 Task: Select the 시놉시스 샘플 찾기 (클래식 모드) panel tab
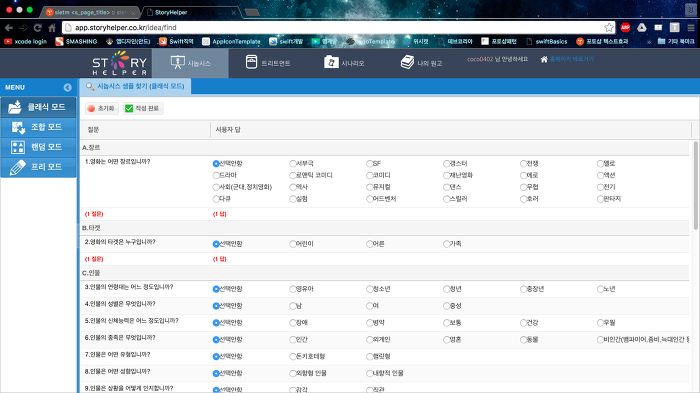(x=135, y=86)
